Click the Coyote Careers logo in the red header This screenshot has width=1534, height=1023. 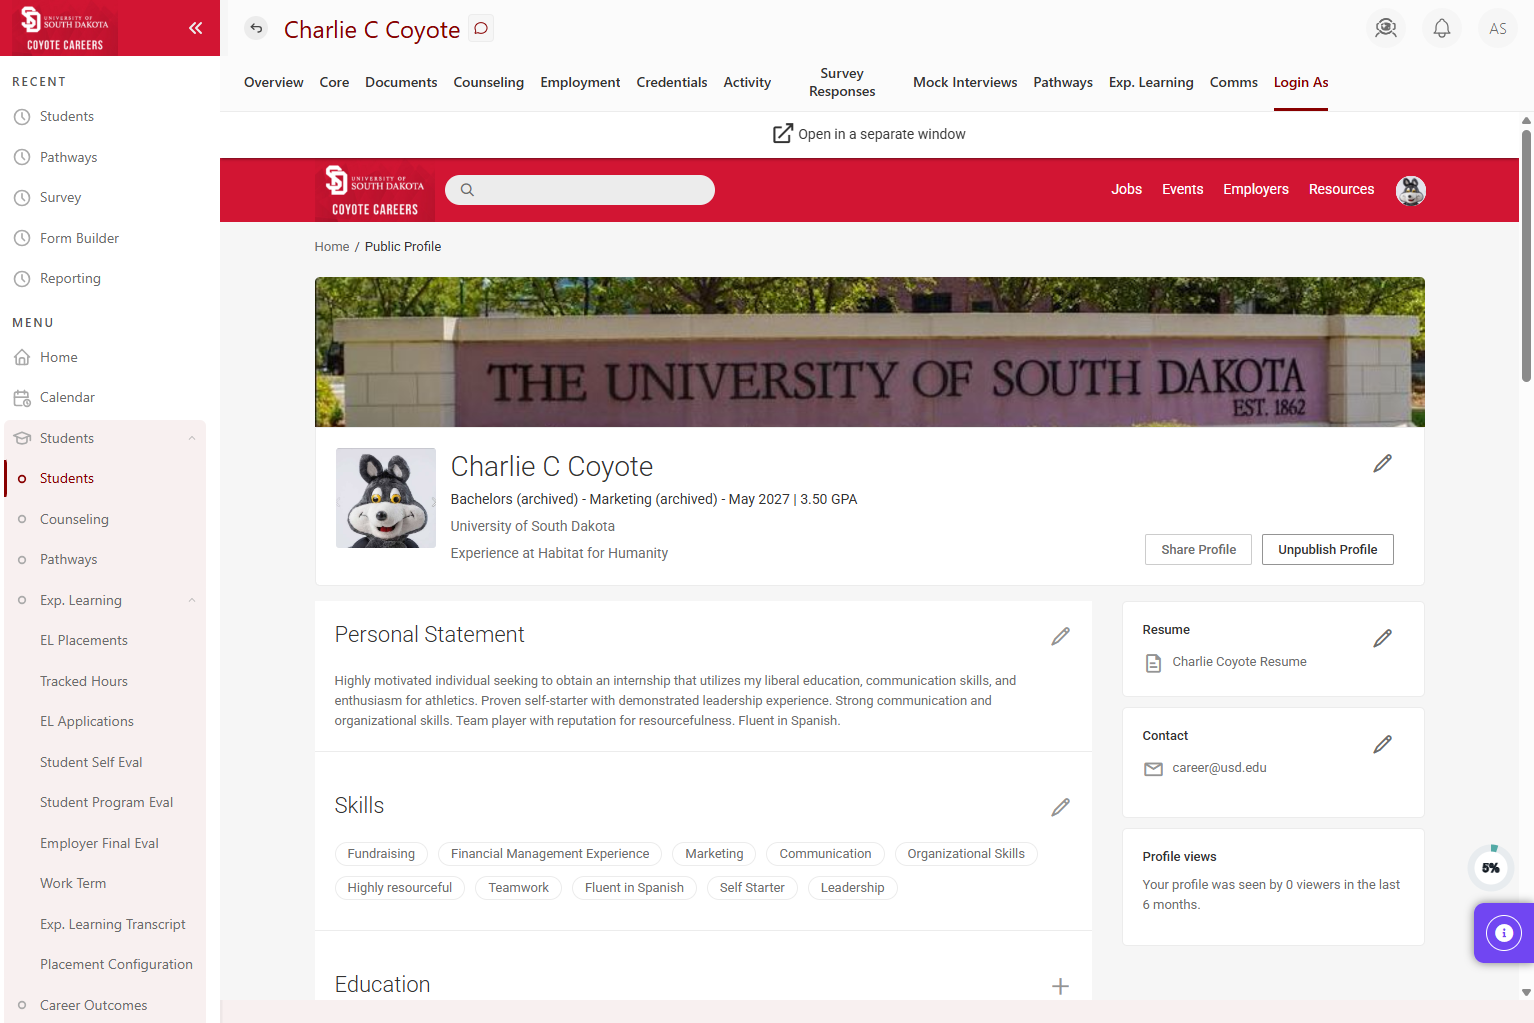pyautogui.click(x=375, y=191)
